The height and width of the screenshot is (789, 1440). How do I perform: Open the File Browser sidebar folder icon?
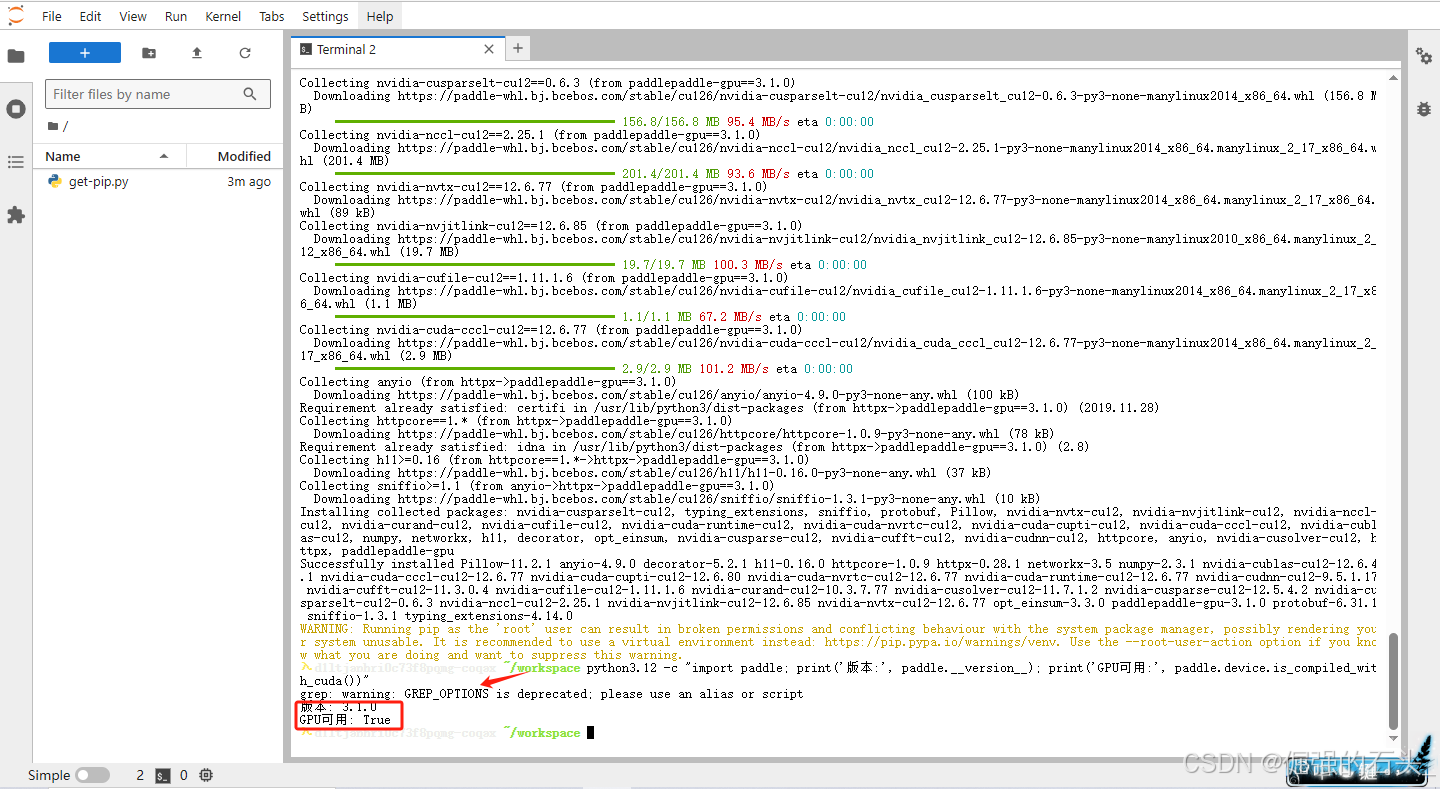click(x=16, y=56)
